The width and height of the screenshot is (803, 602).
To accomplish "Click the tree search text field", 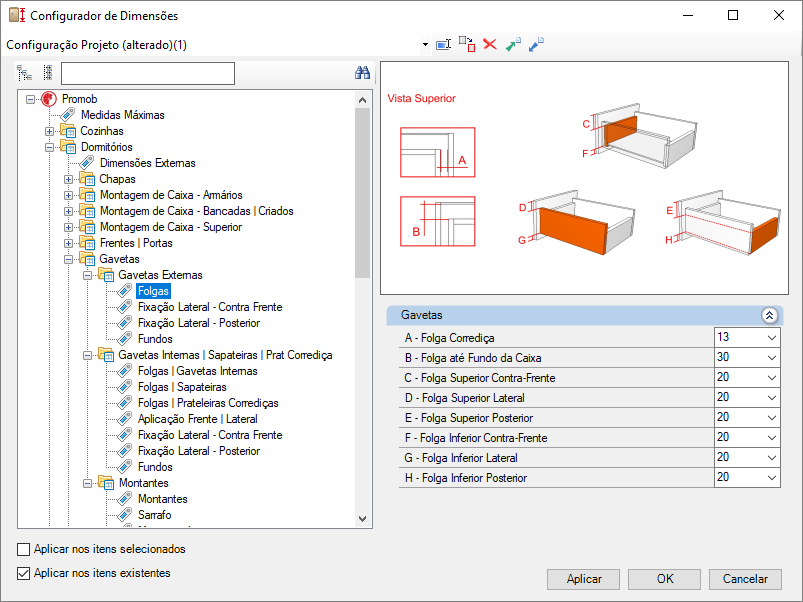I will pyautogui.click(x=147, y=73).
